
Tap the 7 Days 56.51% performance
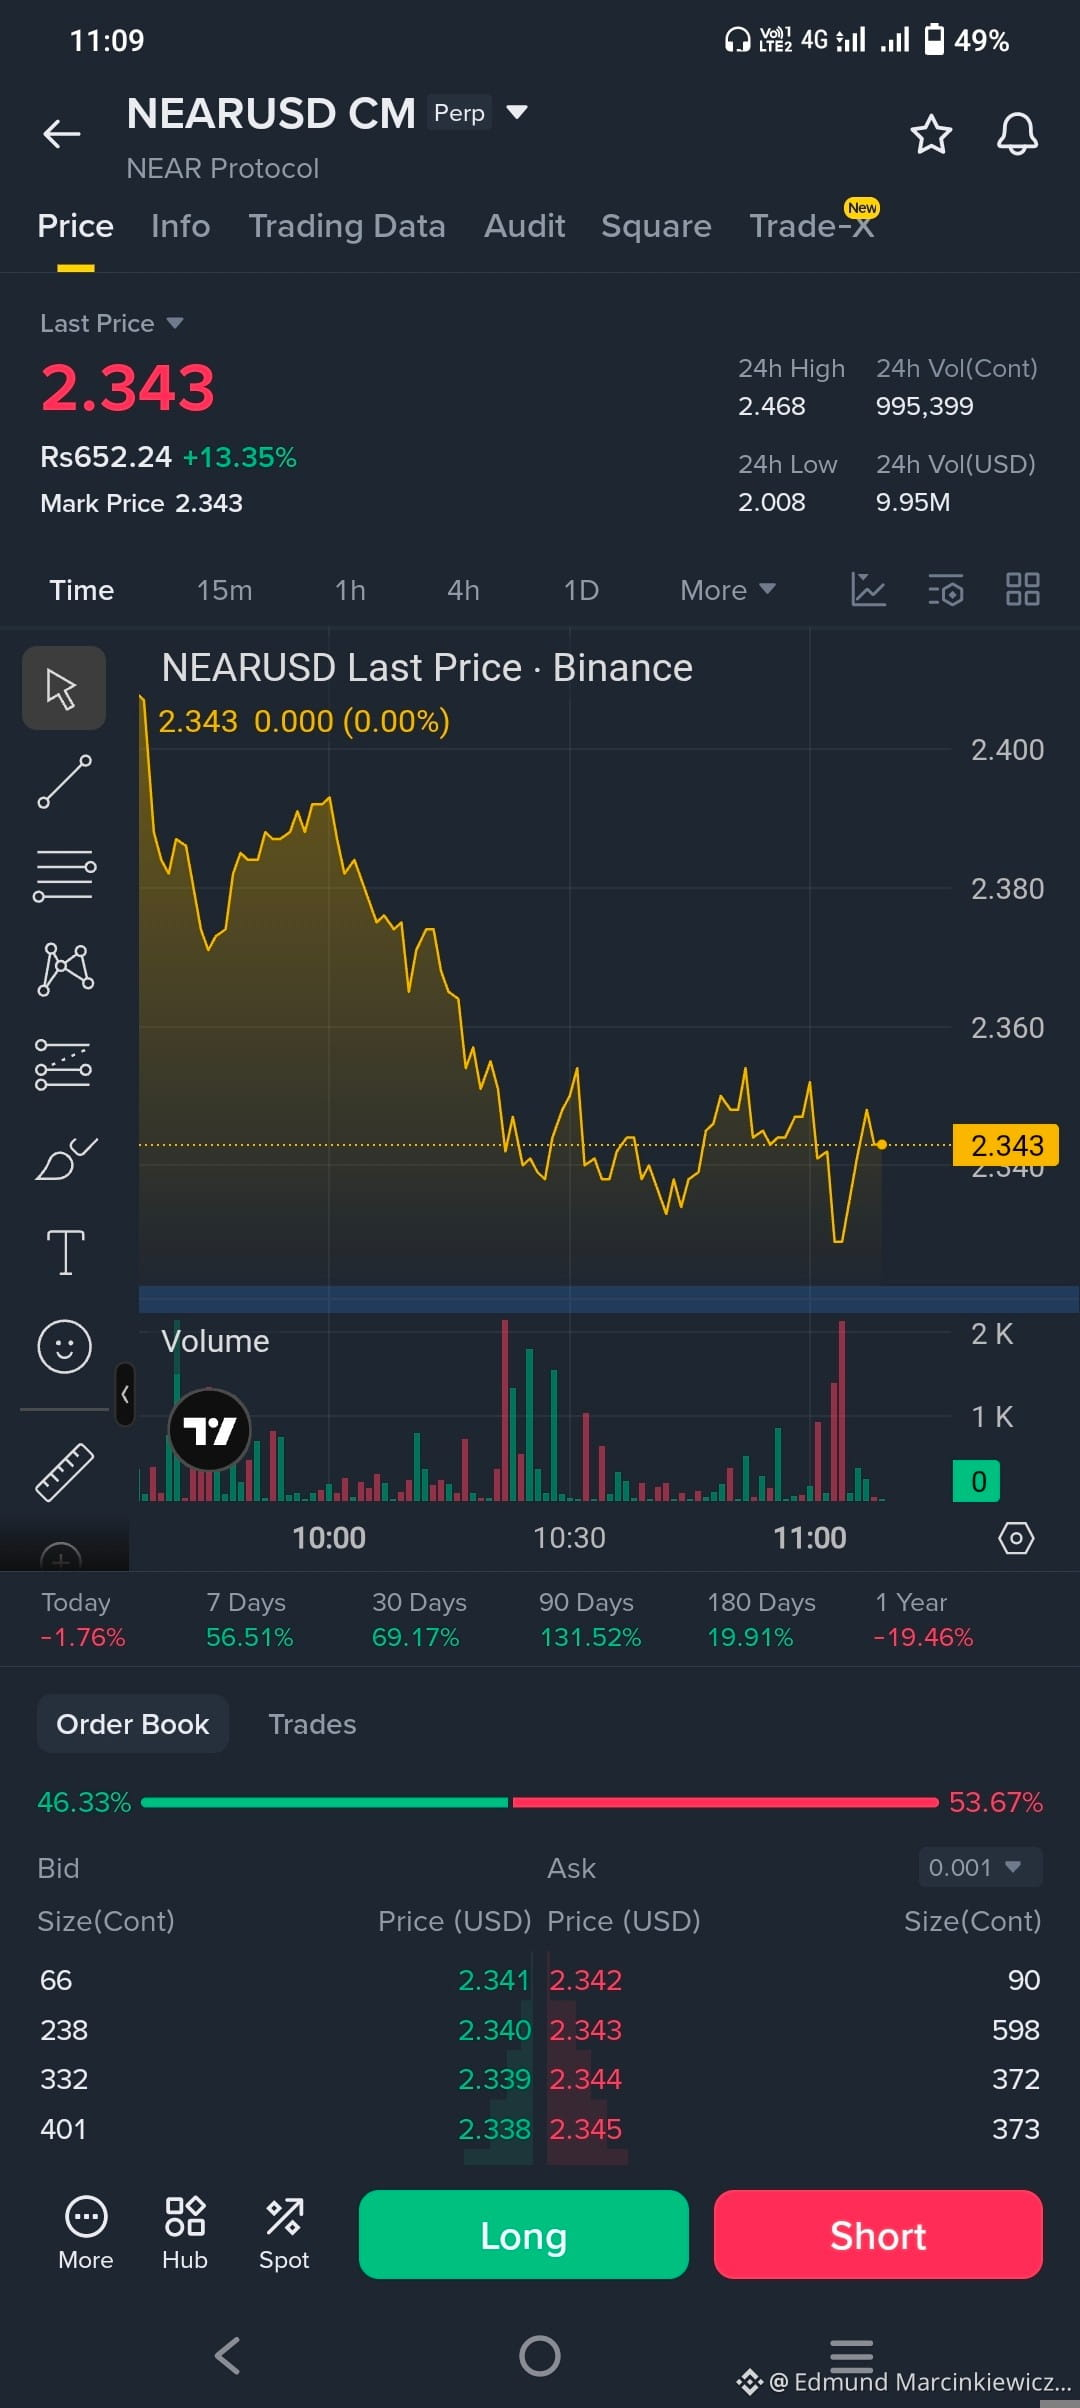(249, 1619)
